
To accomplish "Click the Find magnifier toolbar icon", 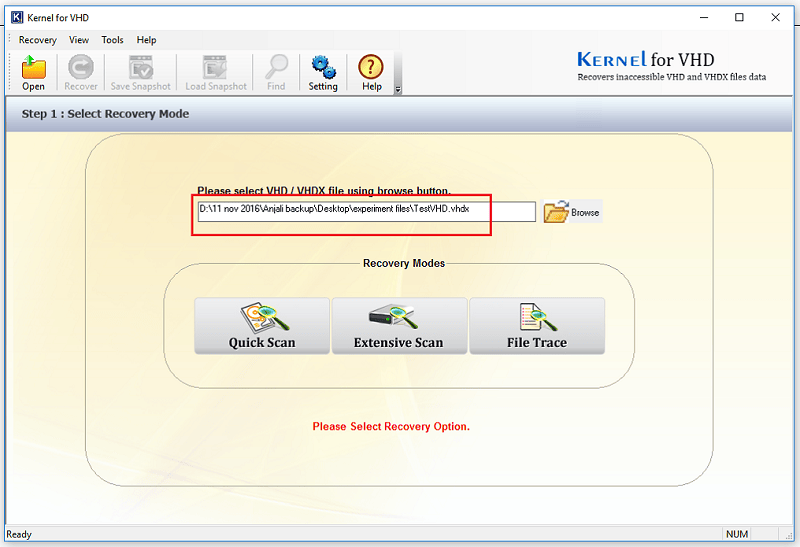I will coord(276,73).
